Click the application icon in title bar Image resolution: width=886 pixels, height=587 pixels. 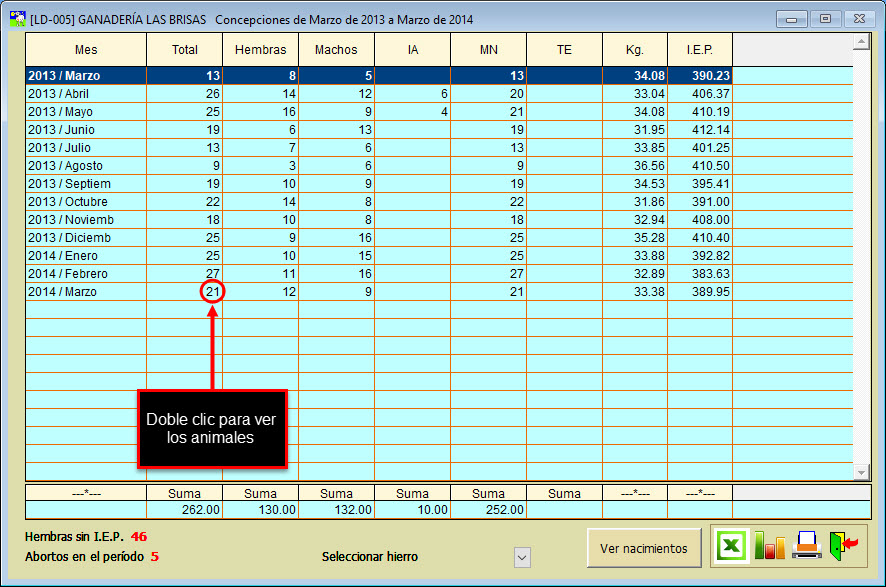pyautogui.click(x=17, y=19)
